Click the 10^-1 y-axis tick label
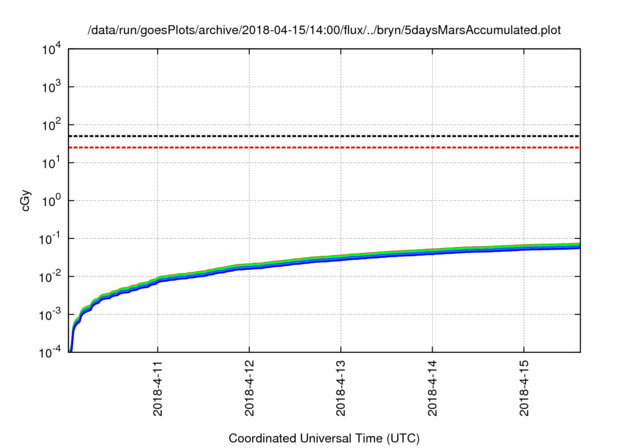This screenshot has width=640, height=448. tap(49, 239)
